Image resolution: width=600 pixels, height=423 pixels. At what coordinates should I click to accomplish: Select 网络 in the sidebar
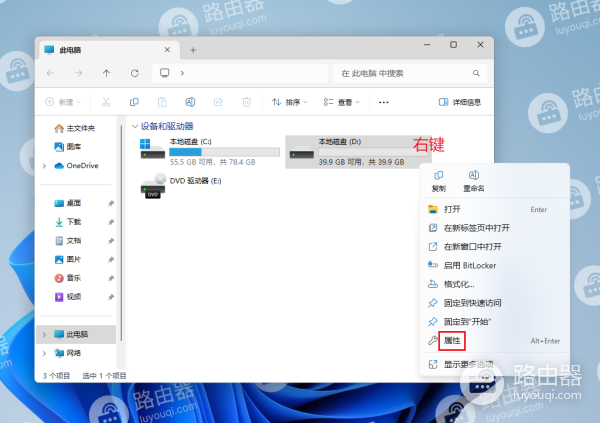(68, 353)
